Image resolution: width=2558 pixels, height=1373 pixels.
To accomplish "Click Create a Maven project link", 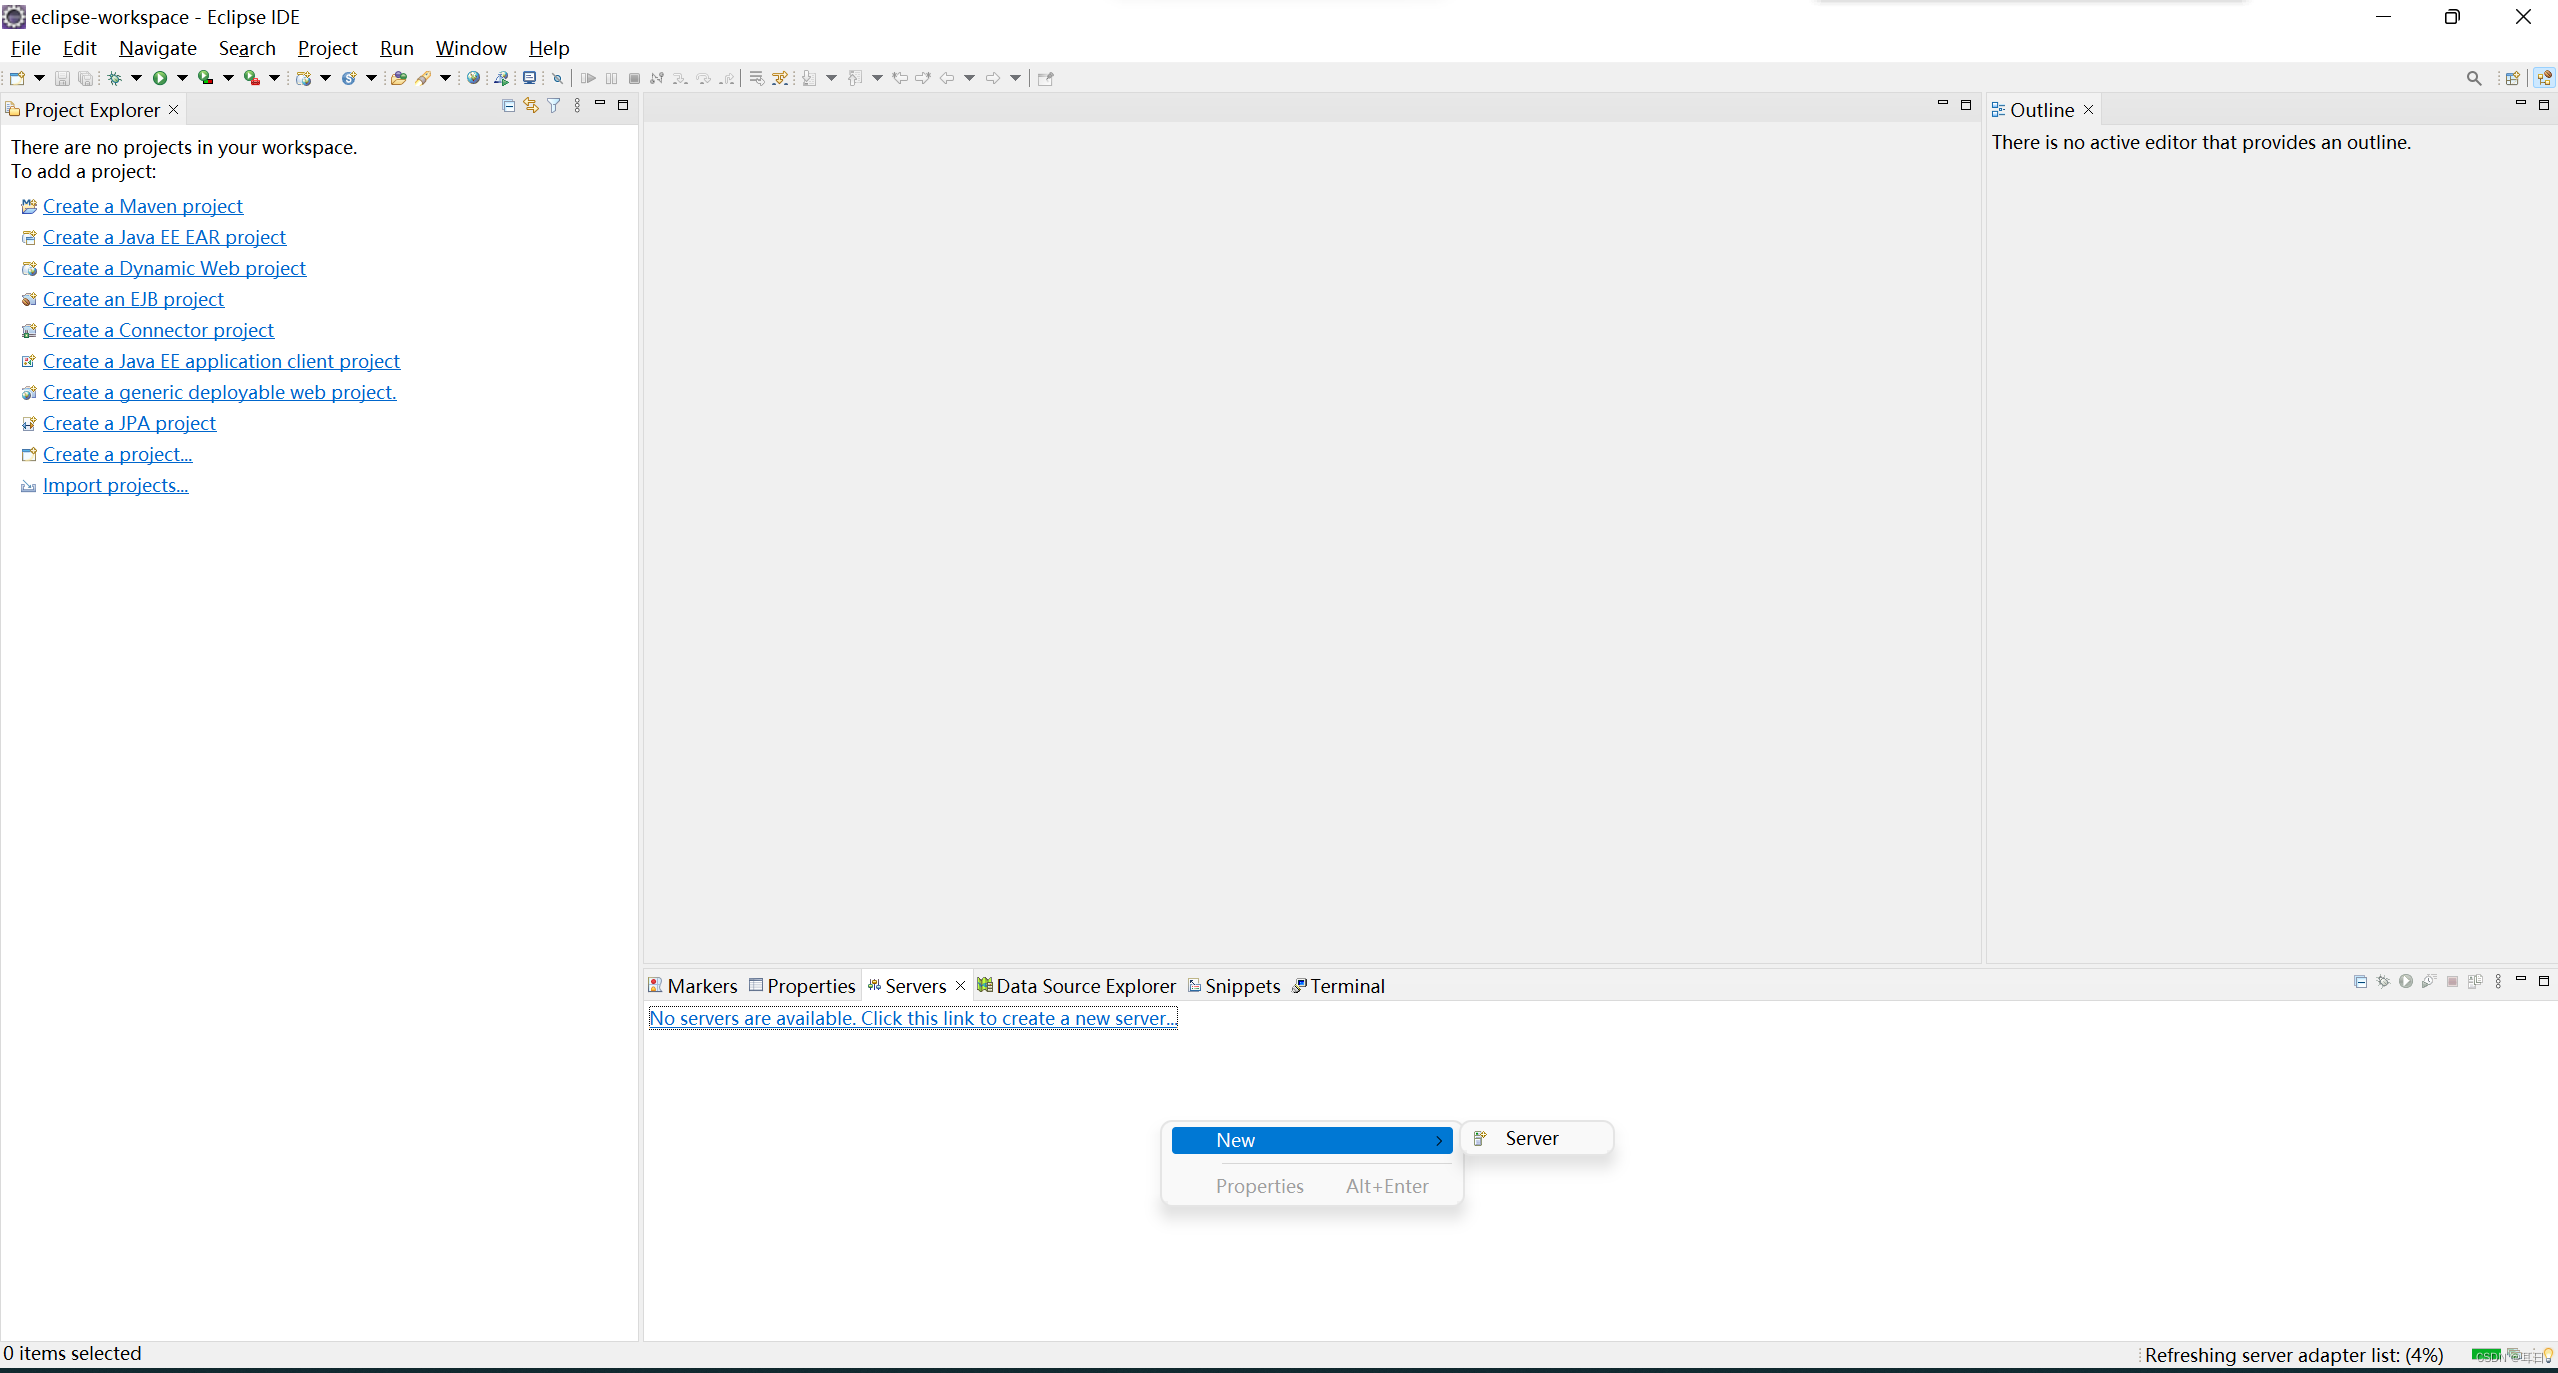I will 143,206.
